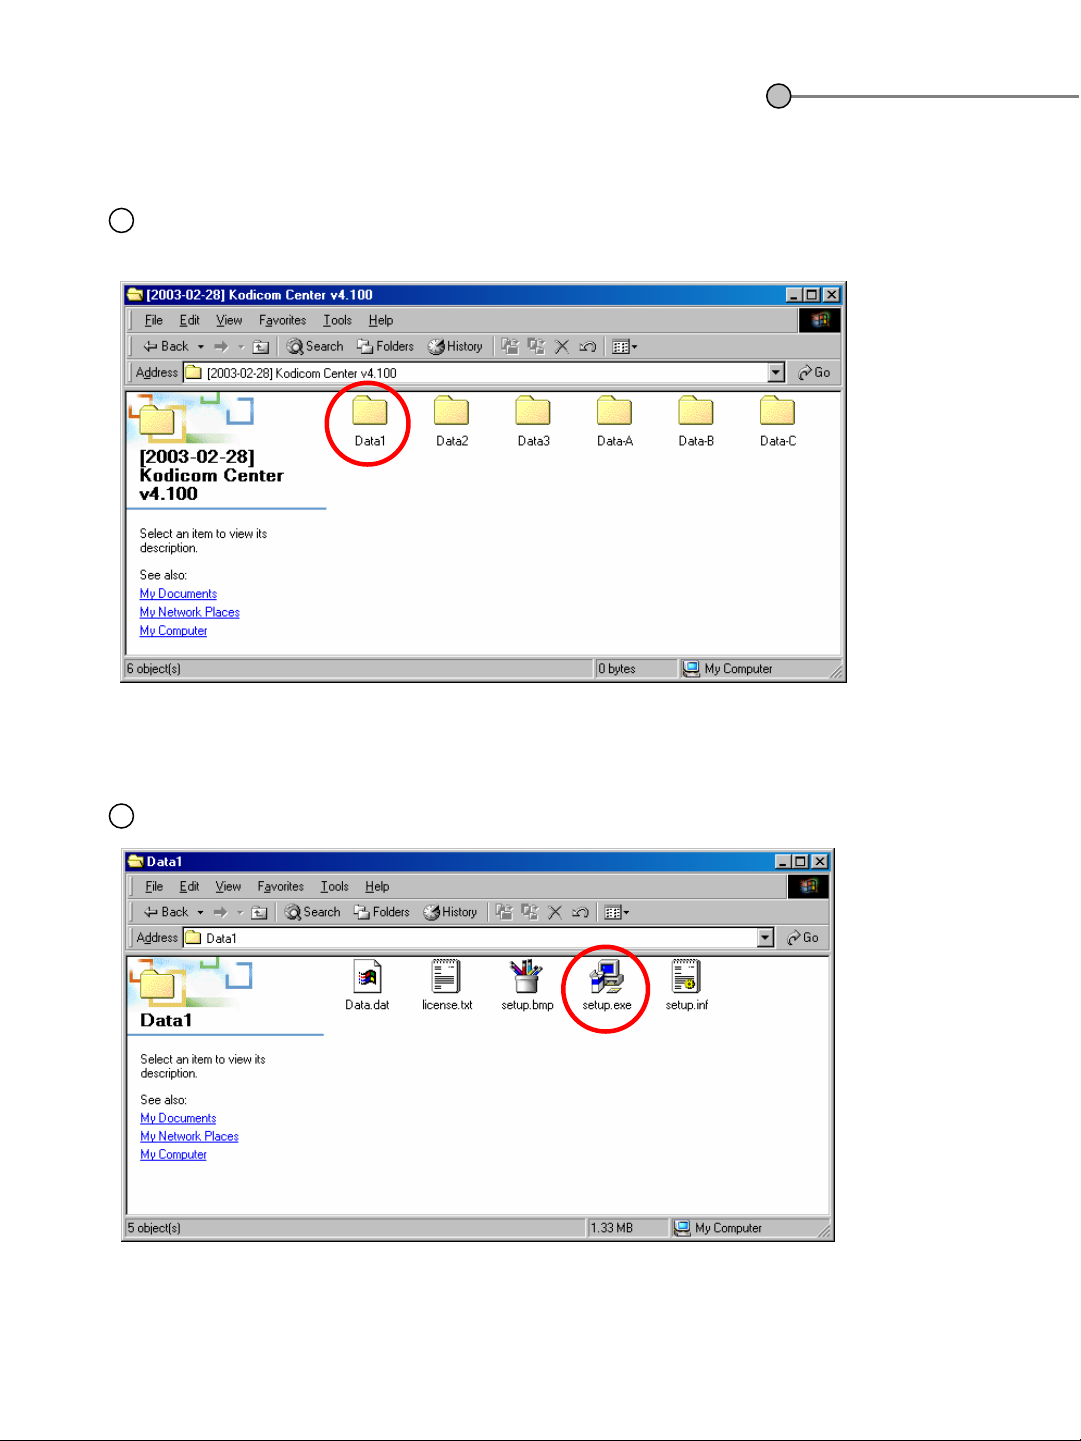
Task: Click the Back button in Data1 window
Action: click(x=166, y=912)
